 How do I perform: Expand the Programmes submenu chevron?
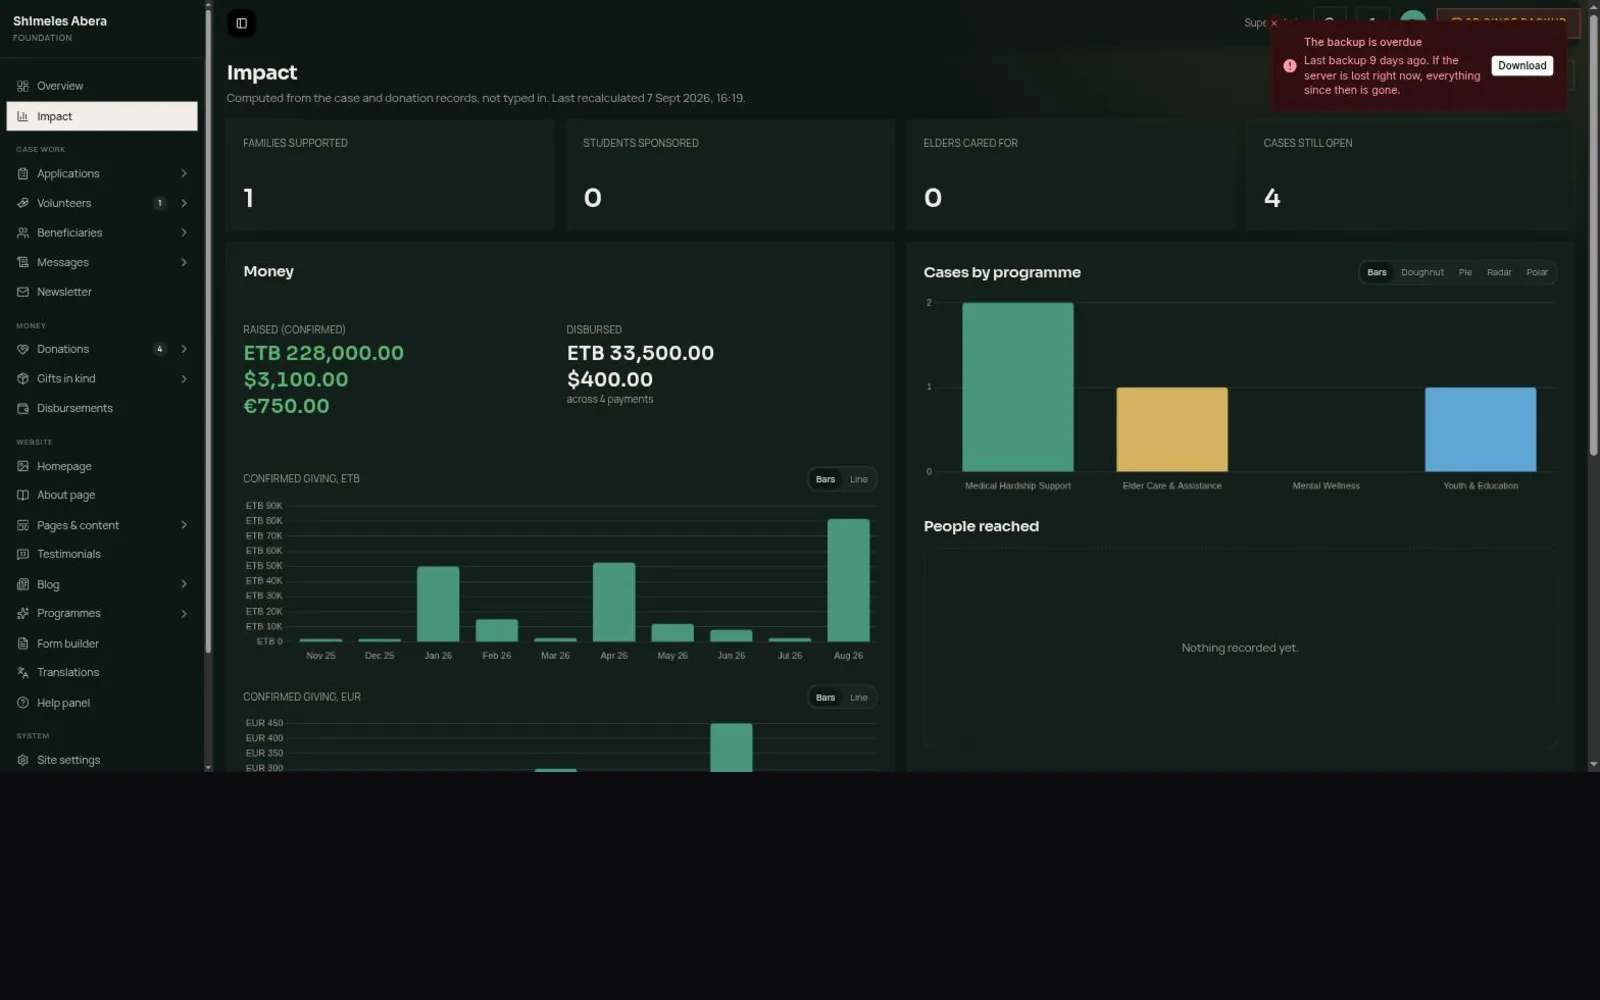[184, 614]
